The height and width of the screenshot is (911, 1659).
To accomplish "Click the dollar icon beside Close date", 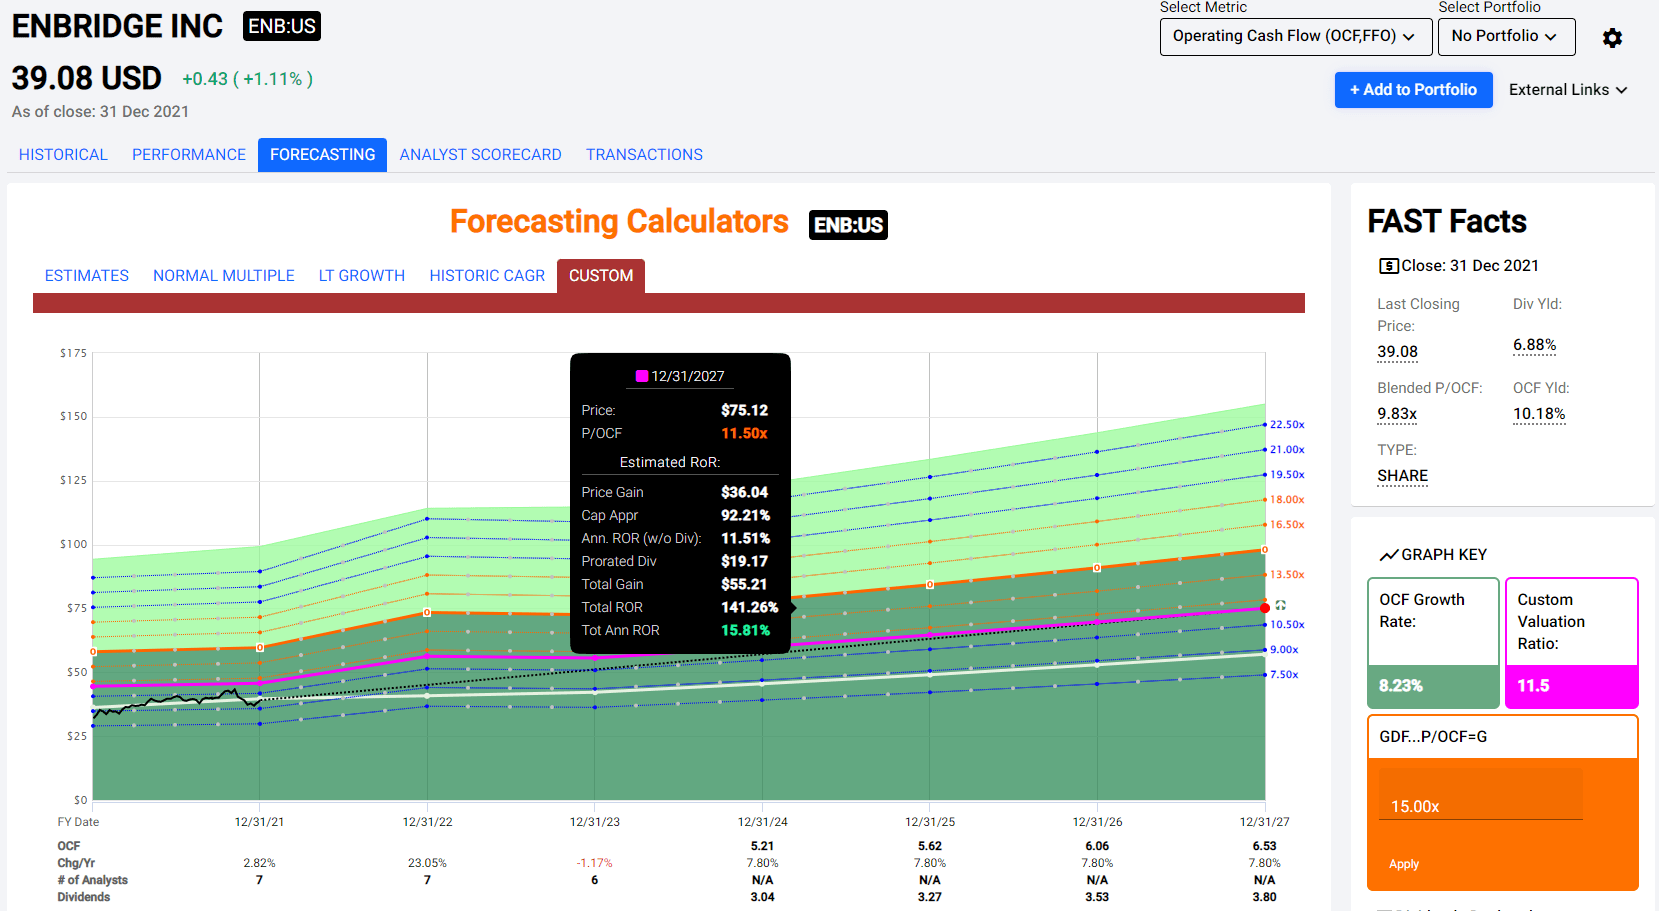I will point(1389,266).
